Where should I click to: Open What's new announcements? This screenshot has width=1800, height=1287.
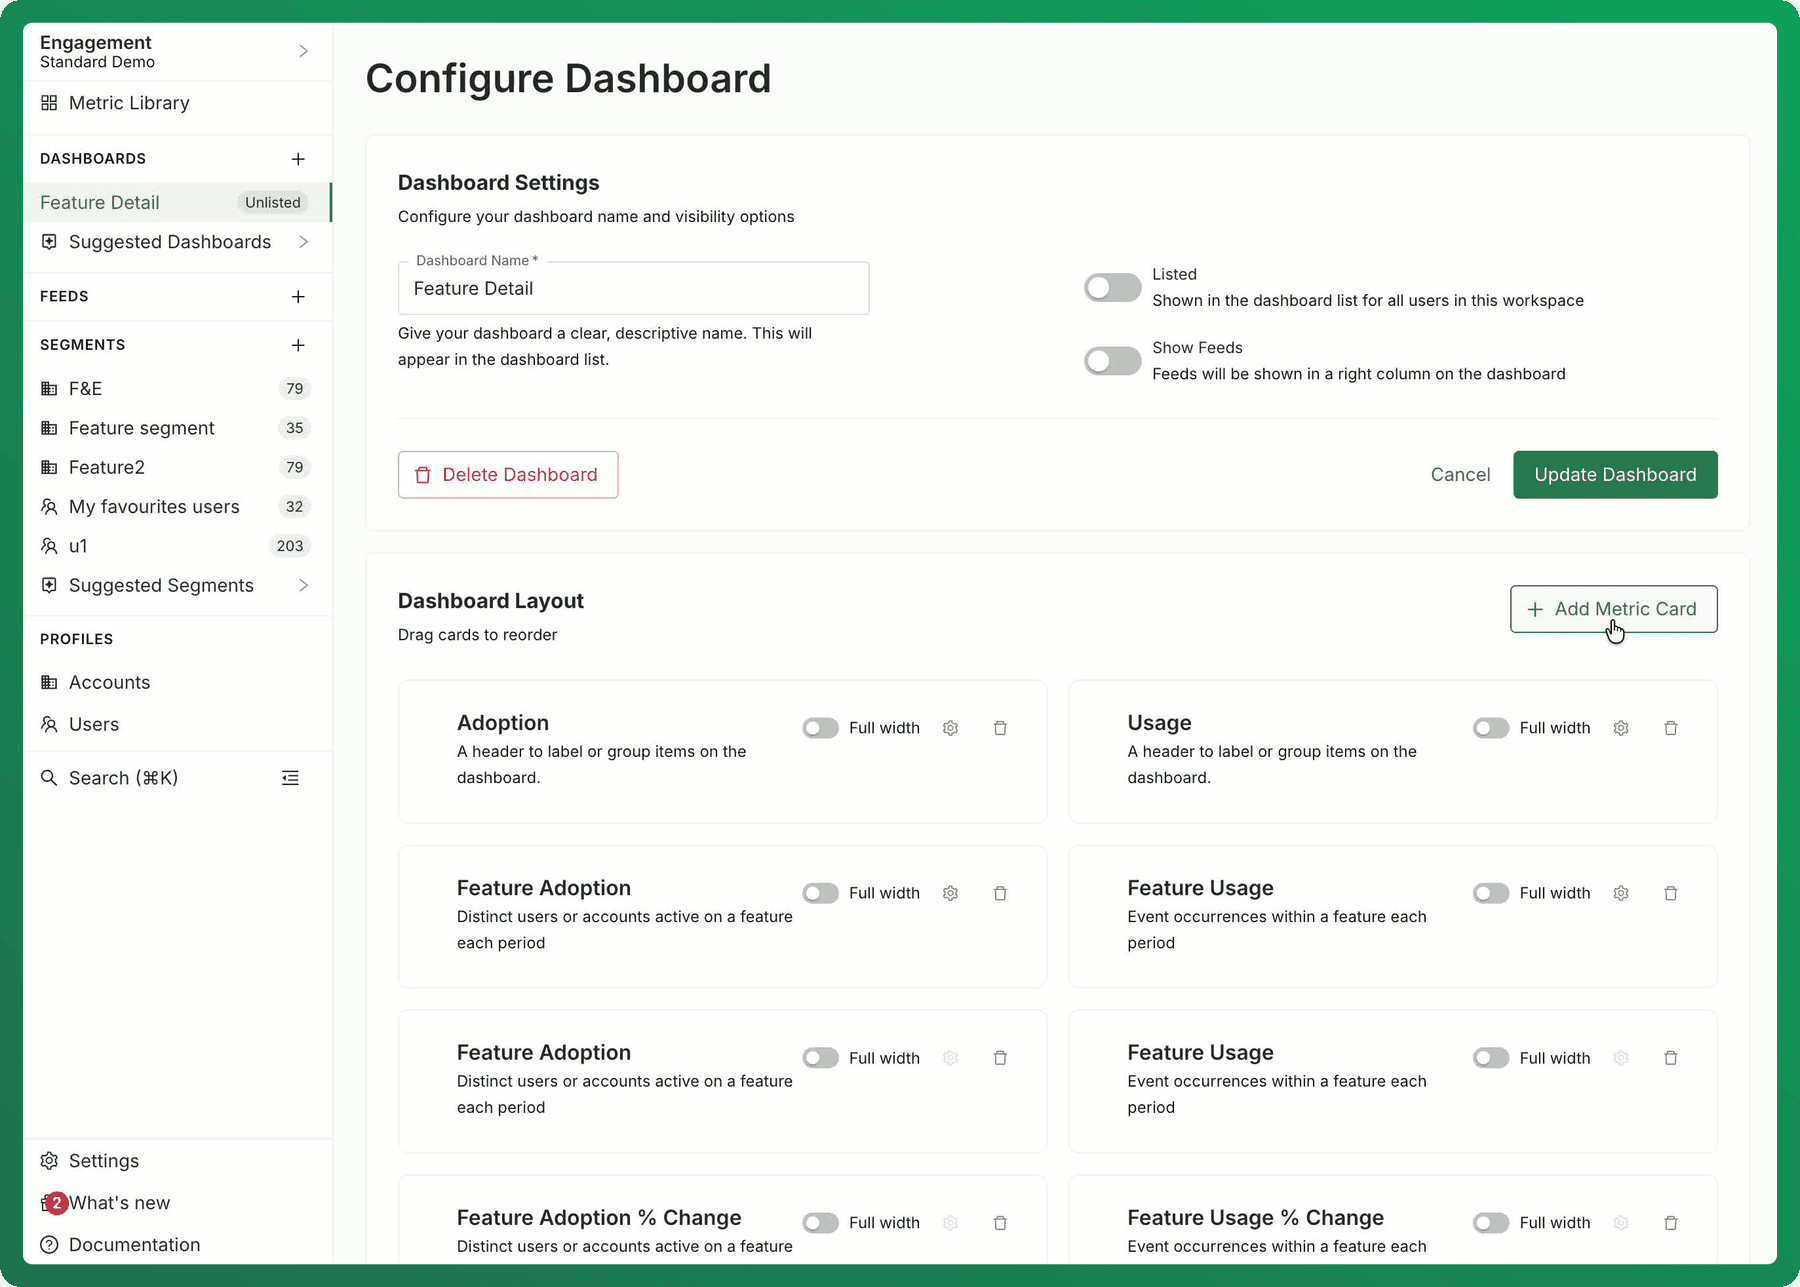[x=177, y=1203]
